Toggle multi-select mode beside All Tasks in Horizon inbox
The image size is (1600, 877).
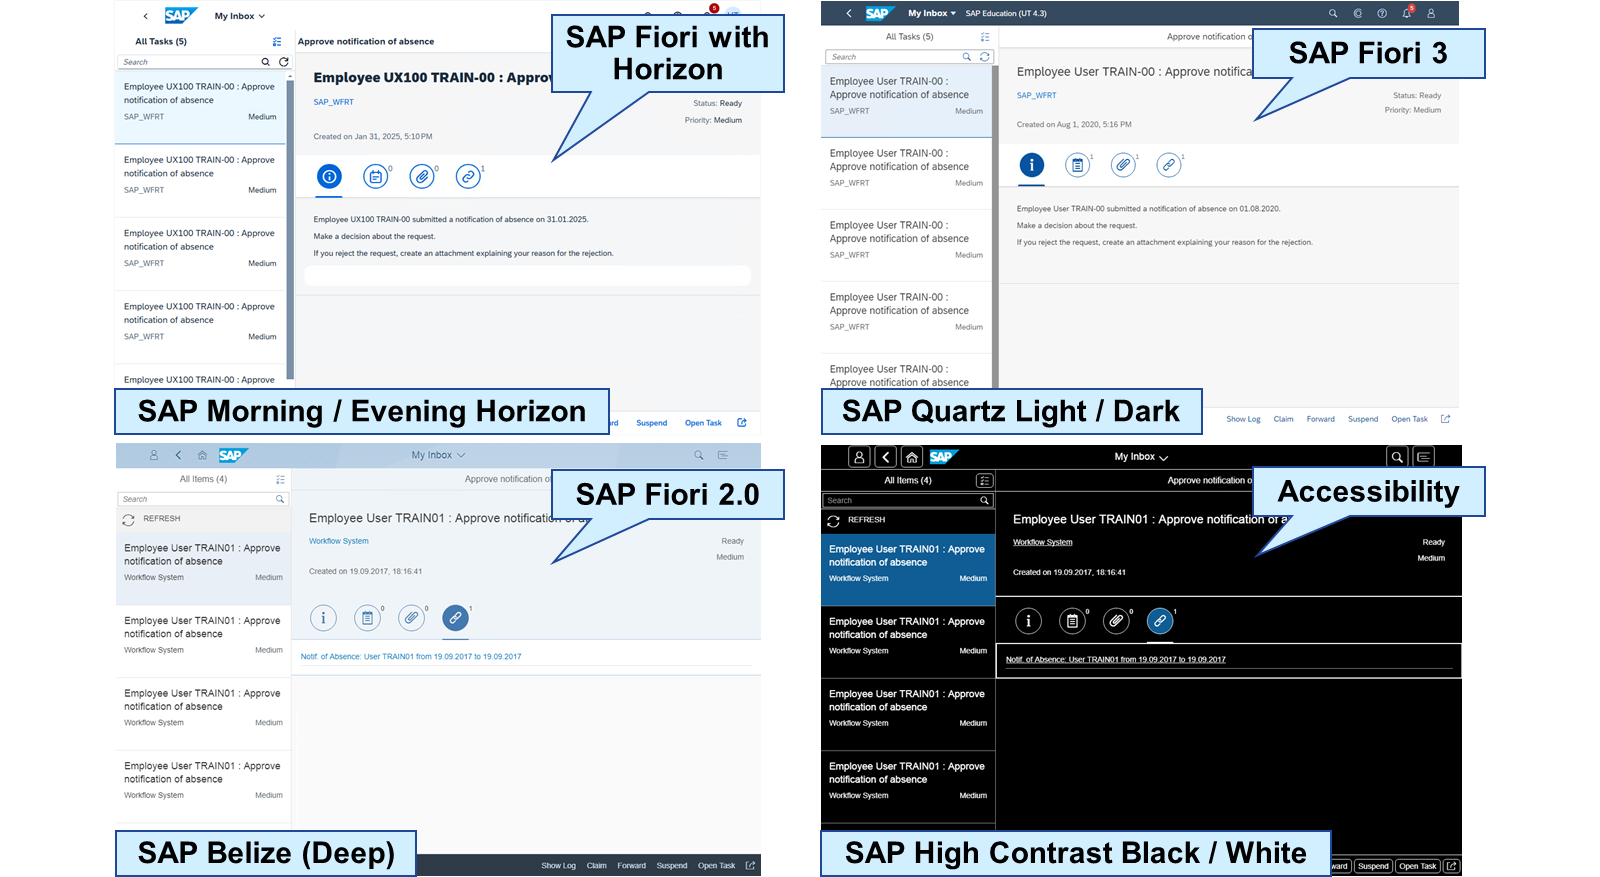click(277, 42)
